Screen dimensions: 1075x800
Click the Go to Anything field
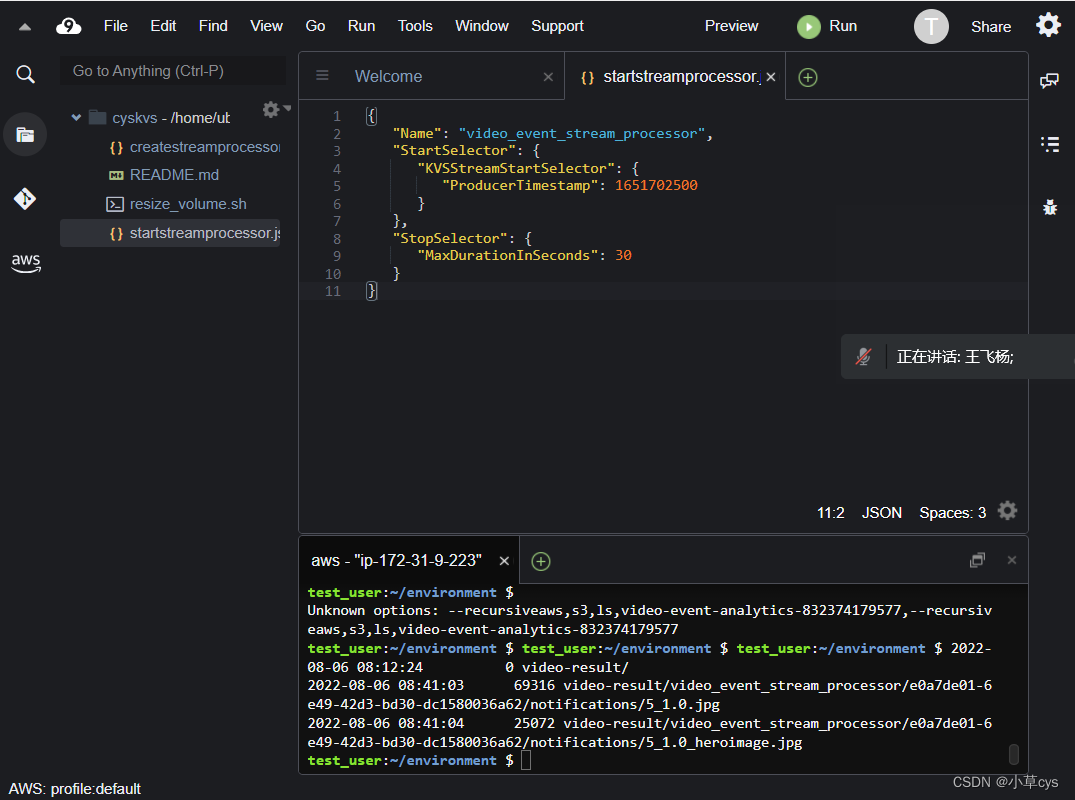pos(173,71)
